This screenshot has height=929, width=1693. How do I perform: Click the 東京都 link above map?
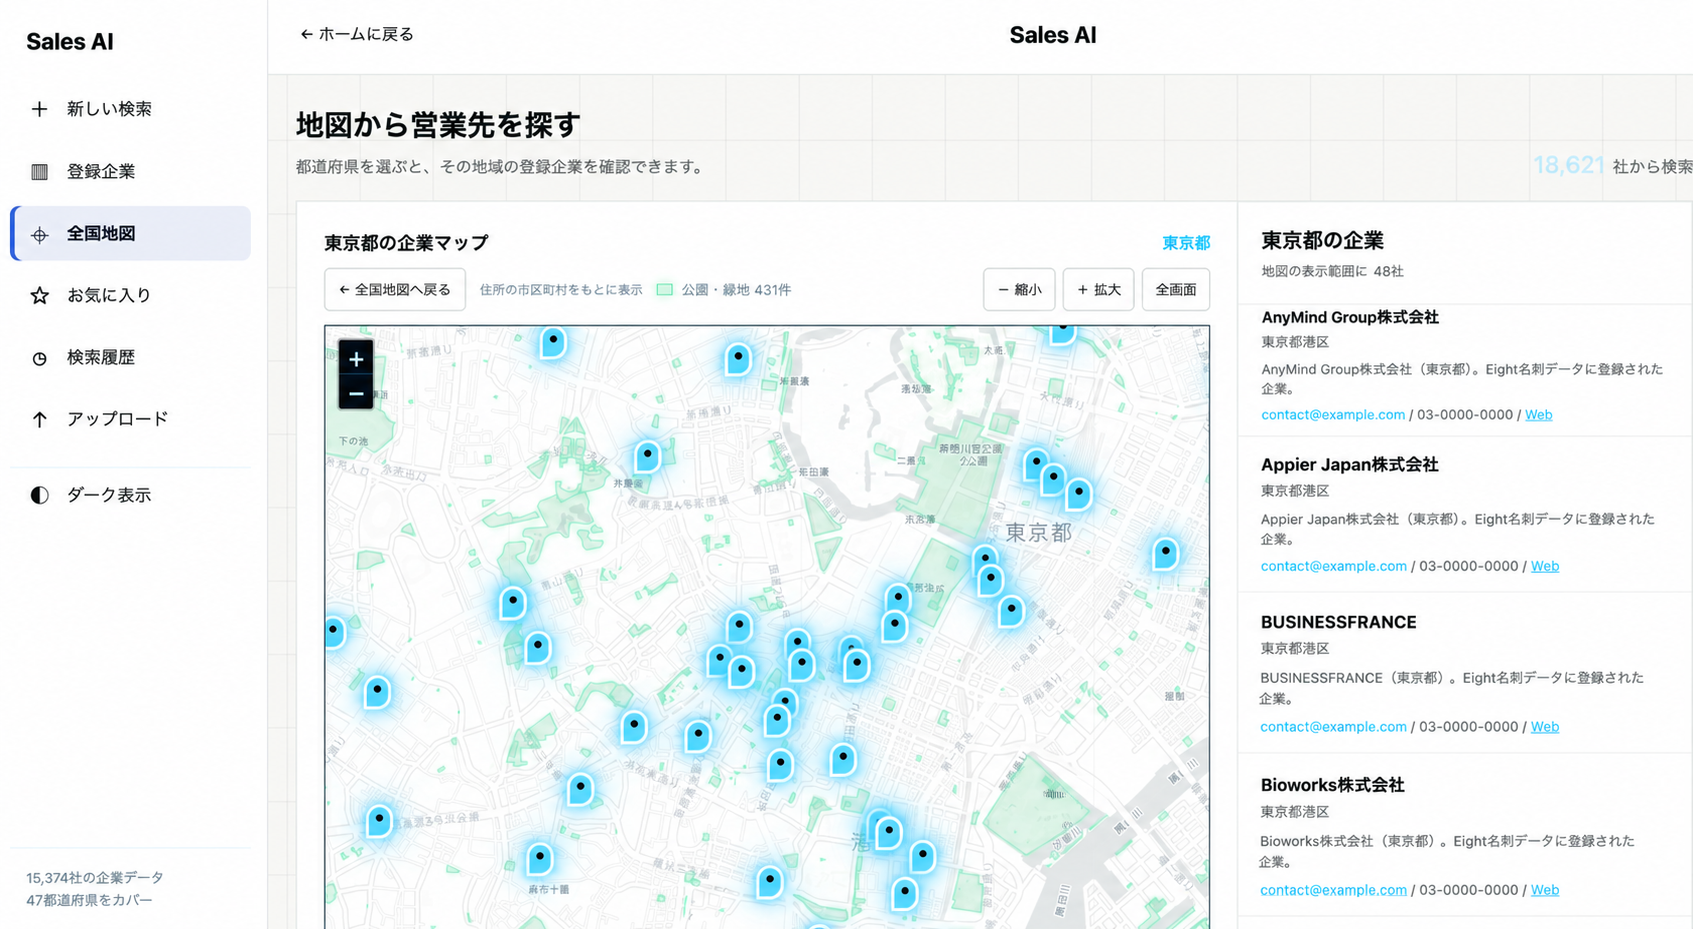[x=1186, y=243]
